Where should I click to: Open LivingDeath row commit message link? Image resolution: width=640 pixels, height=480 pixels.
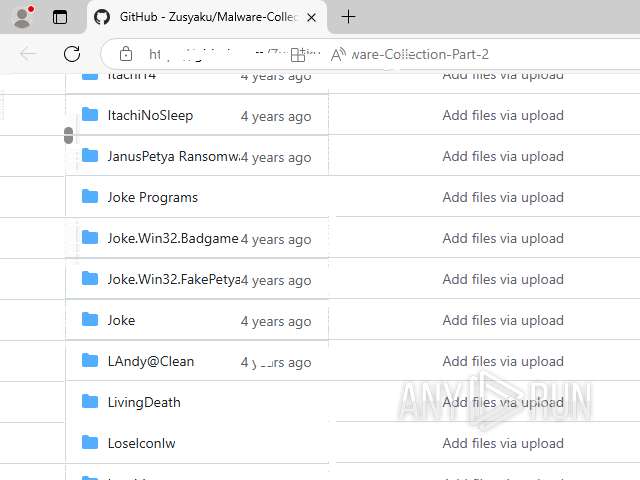click(503, 402)
